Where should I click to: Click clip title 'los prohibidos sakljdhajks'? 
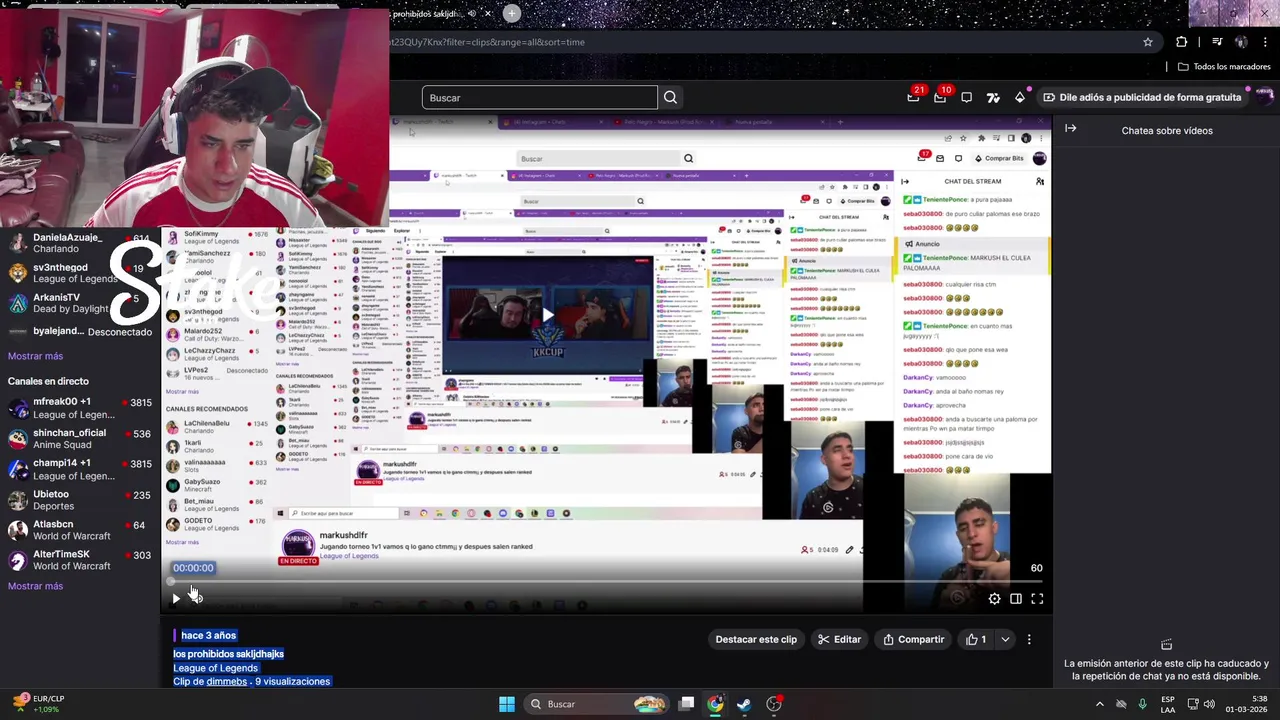tap(228, 654)
